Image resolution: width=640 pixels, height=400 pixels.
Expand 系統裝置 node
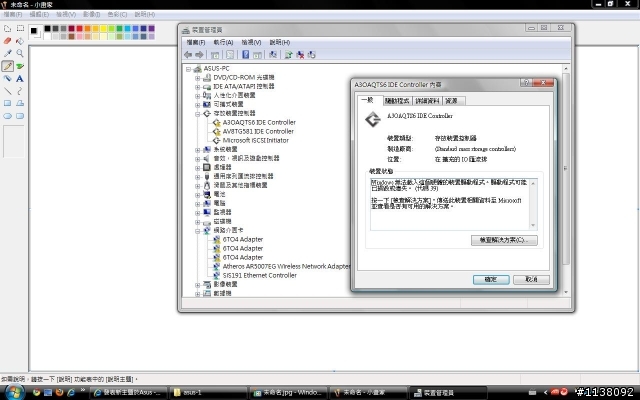click(198, 149)
